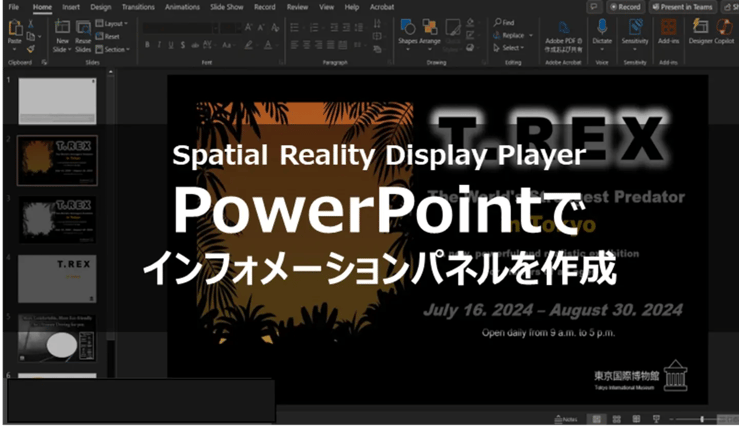Select the T.REX slide 2 thumbnail
The height and width of the screenshot is (426, 739).
[x=58, y=160]
